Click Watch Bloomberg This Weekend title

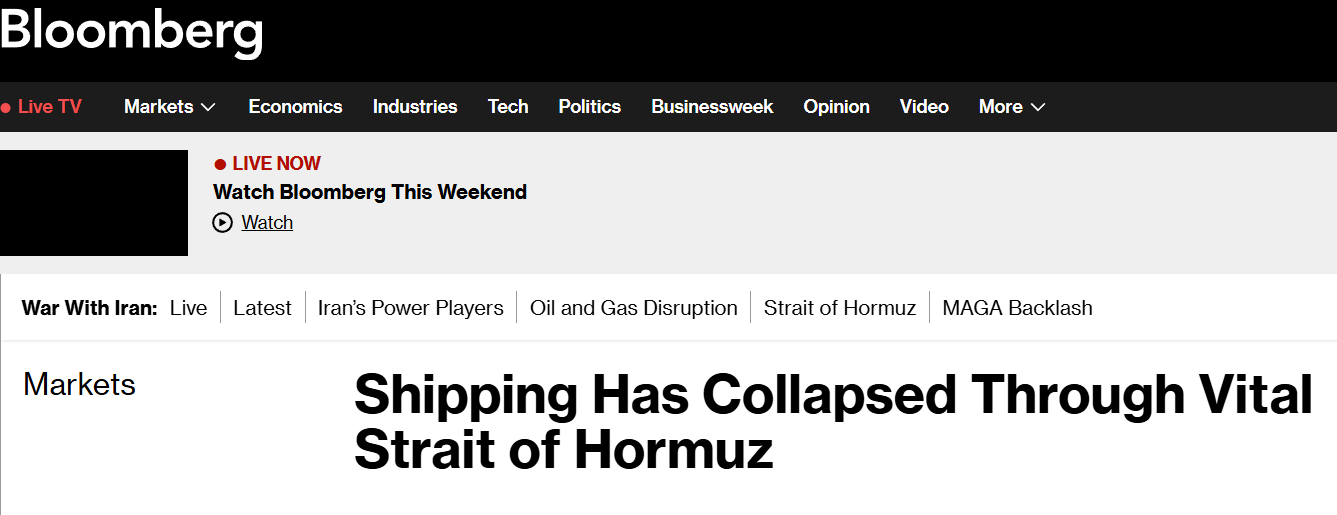coord(370,192)
